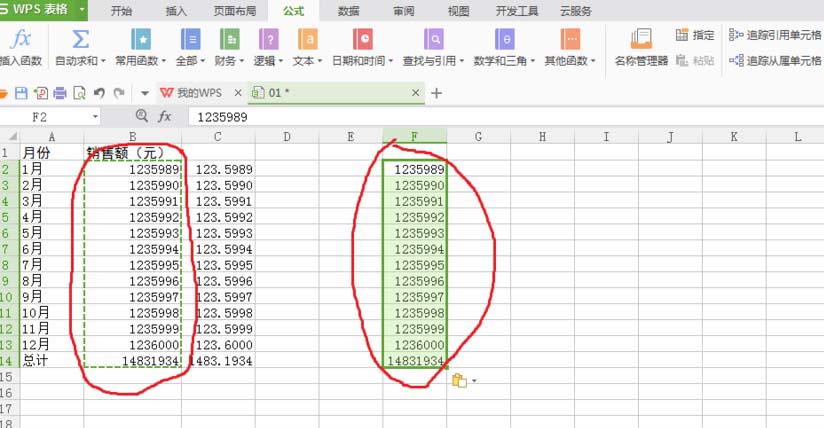Open the Lookup and Reference functions icon

pyautogui.click(x=434, y=39)
